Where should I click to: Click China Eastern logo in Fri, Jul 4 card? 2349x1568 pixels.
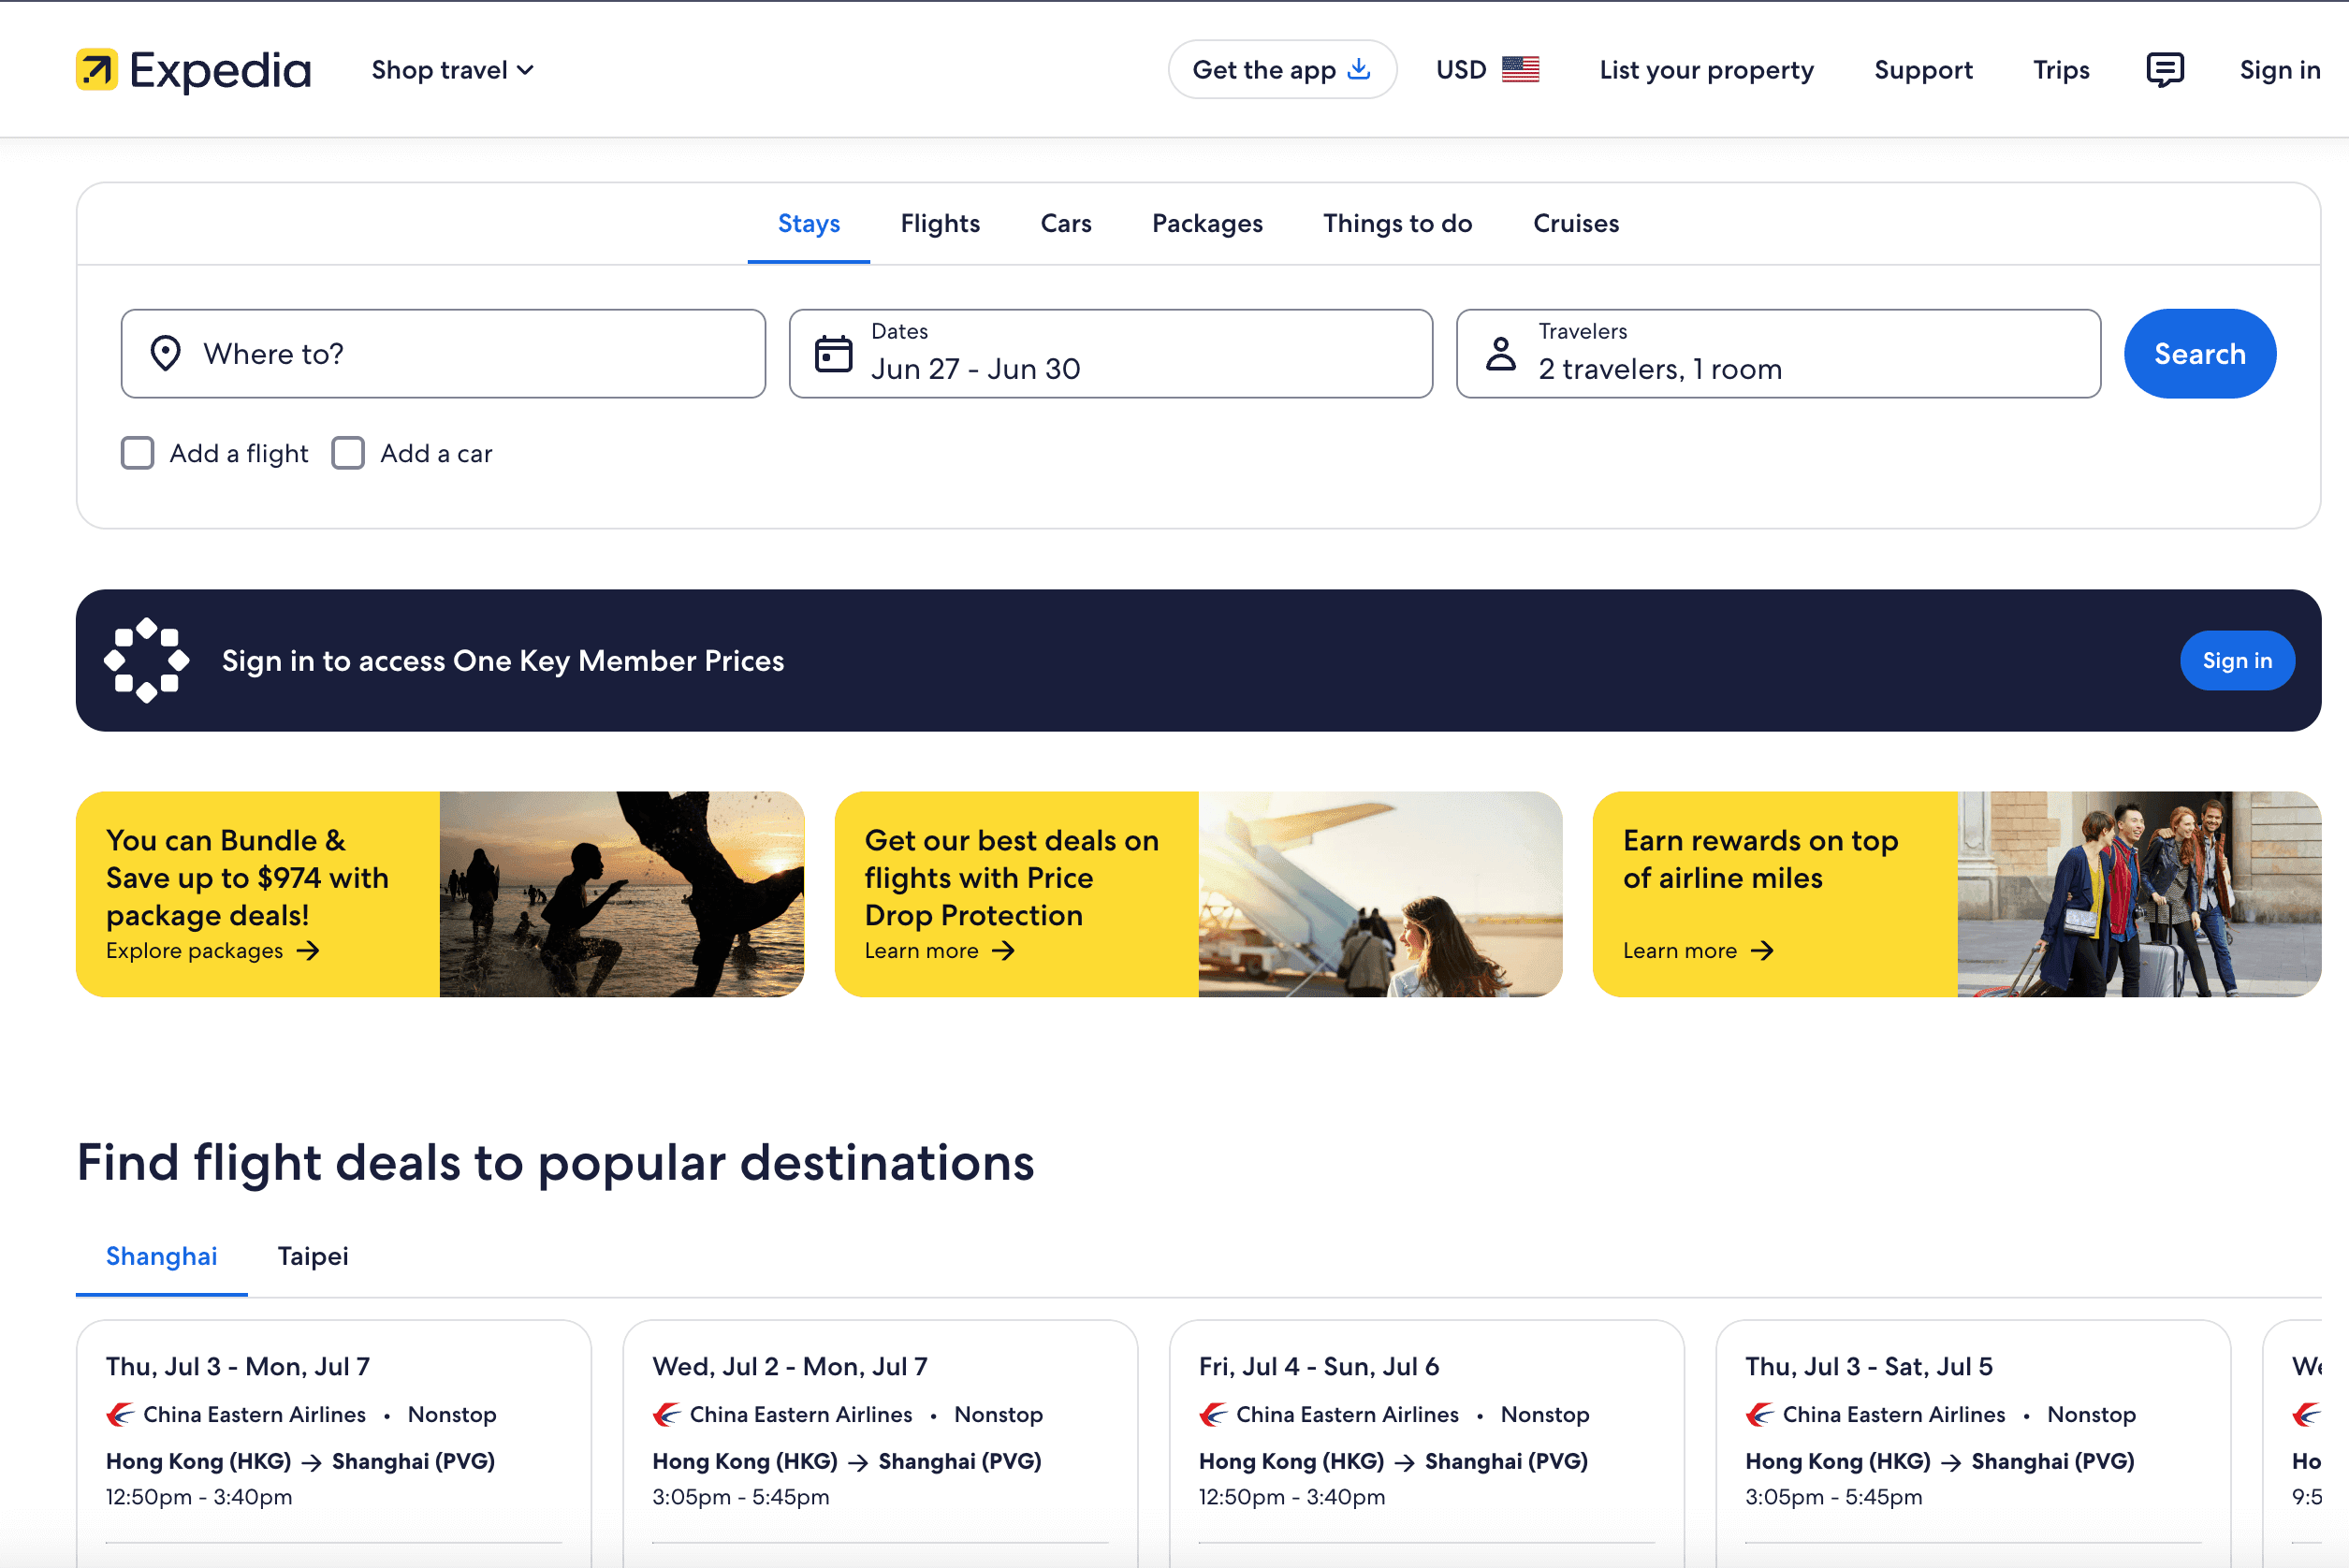(1213, 1415)
